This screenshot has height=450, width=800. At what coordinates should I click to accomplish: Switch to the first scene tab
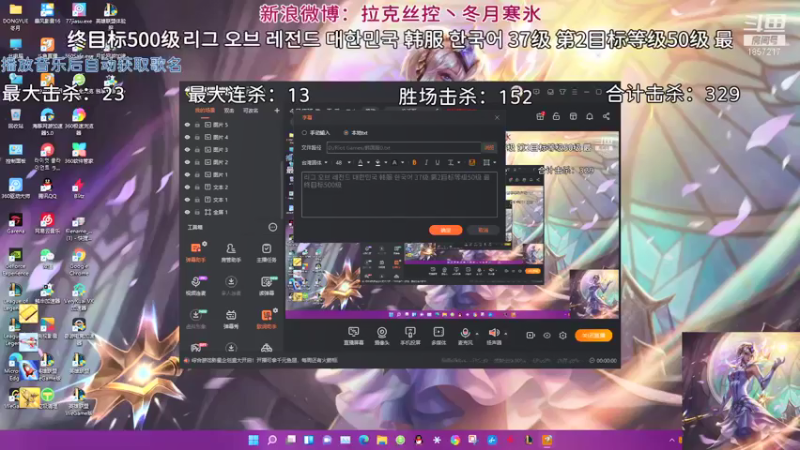tap(205, 110)
